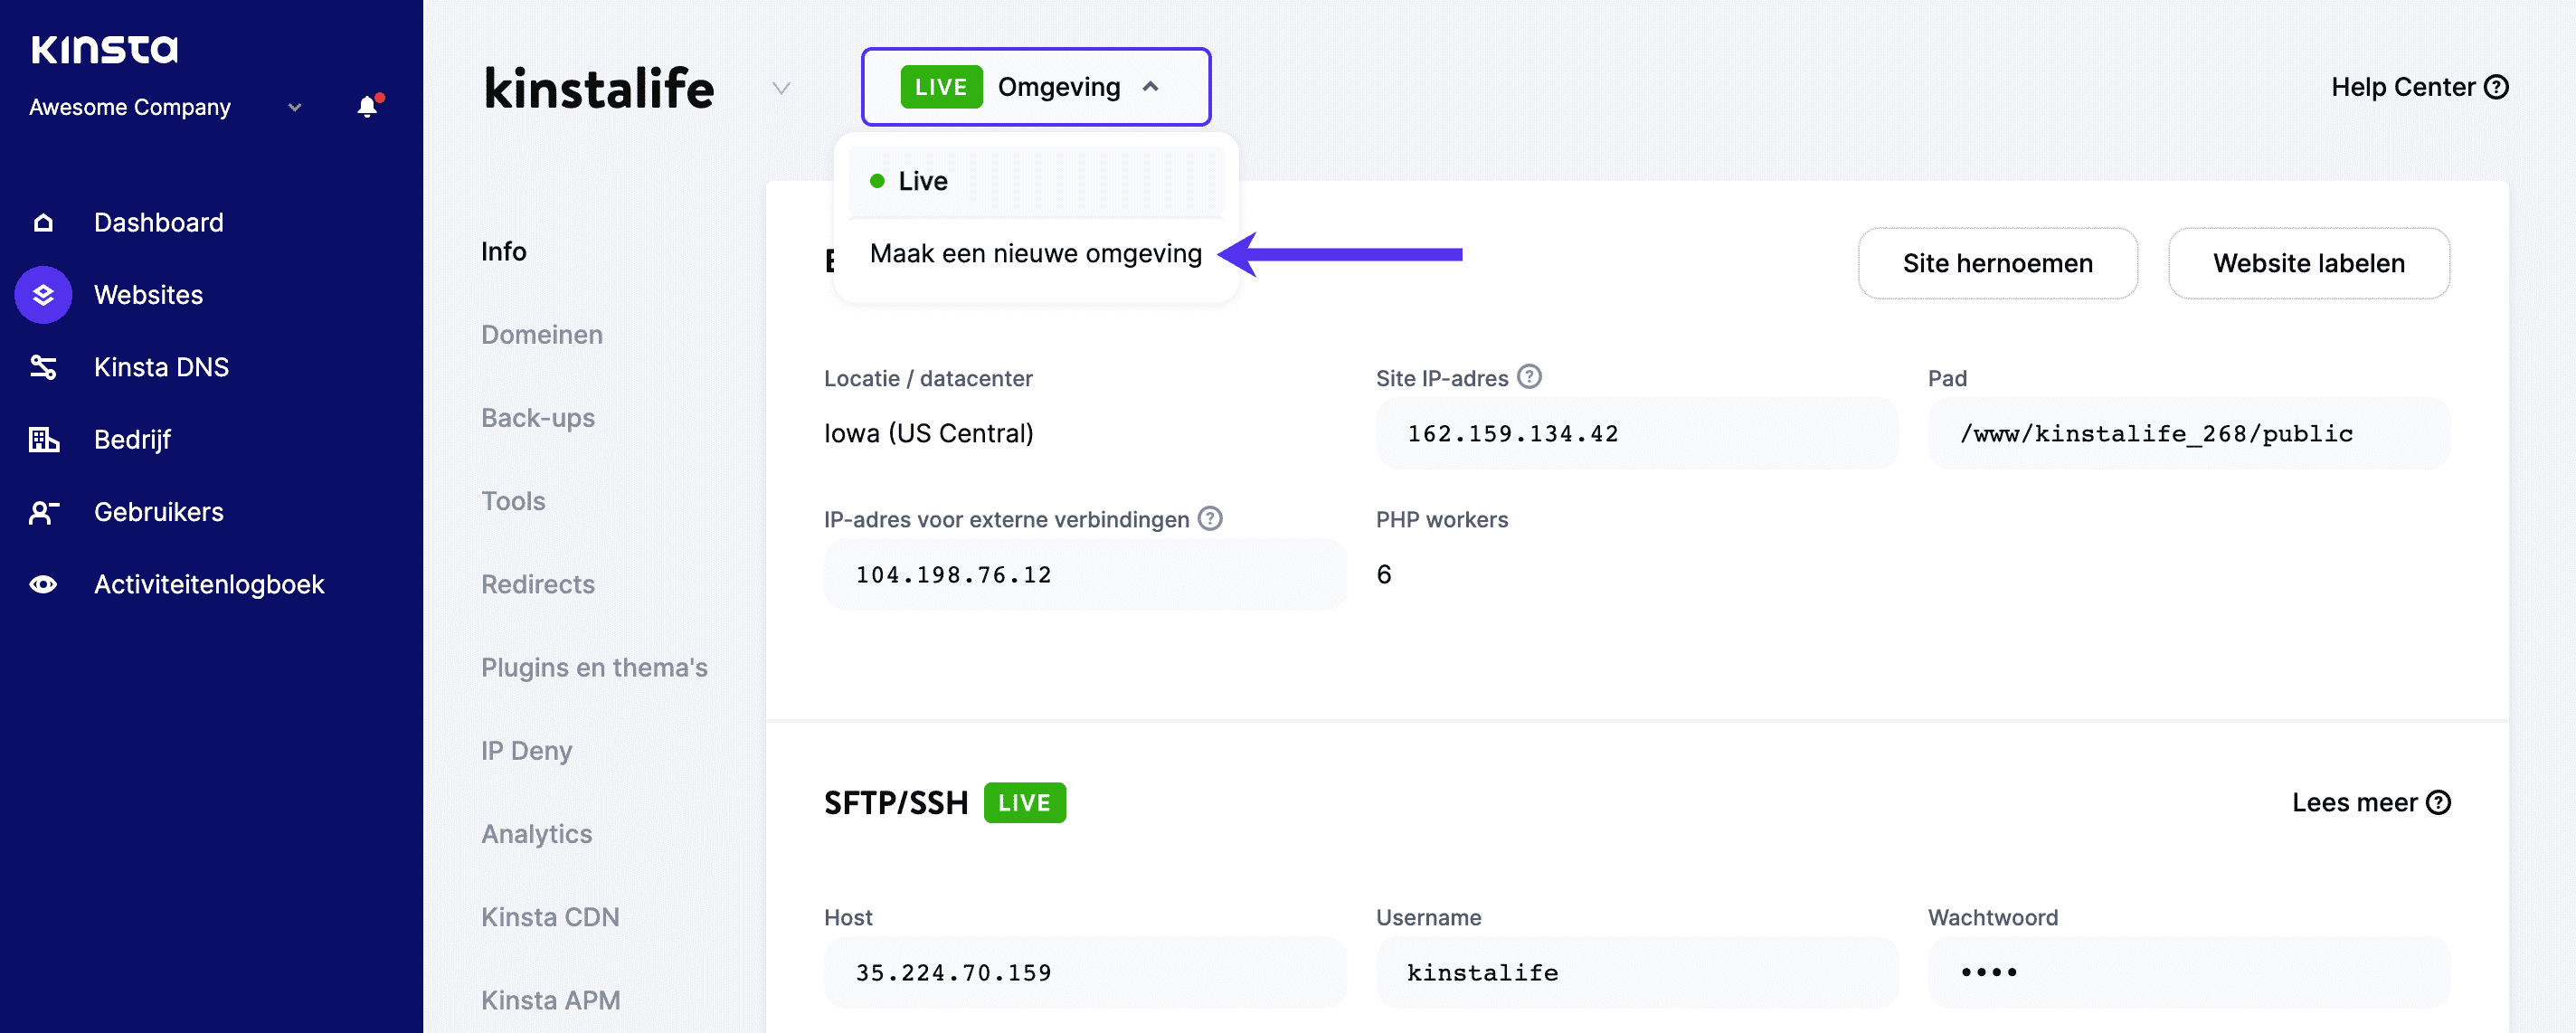Click the 'Site hernoemen' button
The width and height of the screenshot is (2576, 1033).
click(1998, 263)
